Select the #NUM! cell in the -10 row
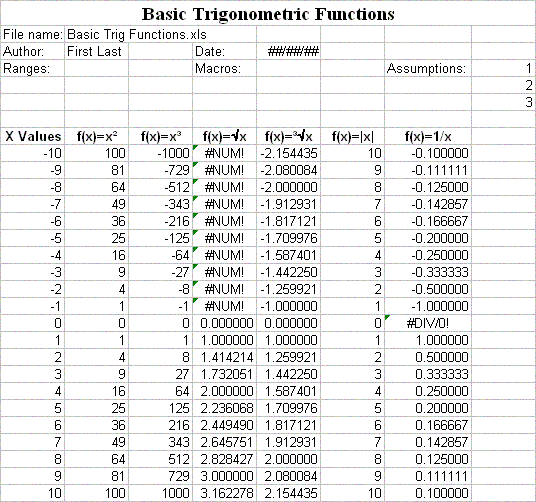 tap(225, 153)
